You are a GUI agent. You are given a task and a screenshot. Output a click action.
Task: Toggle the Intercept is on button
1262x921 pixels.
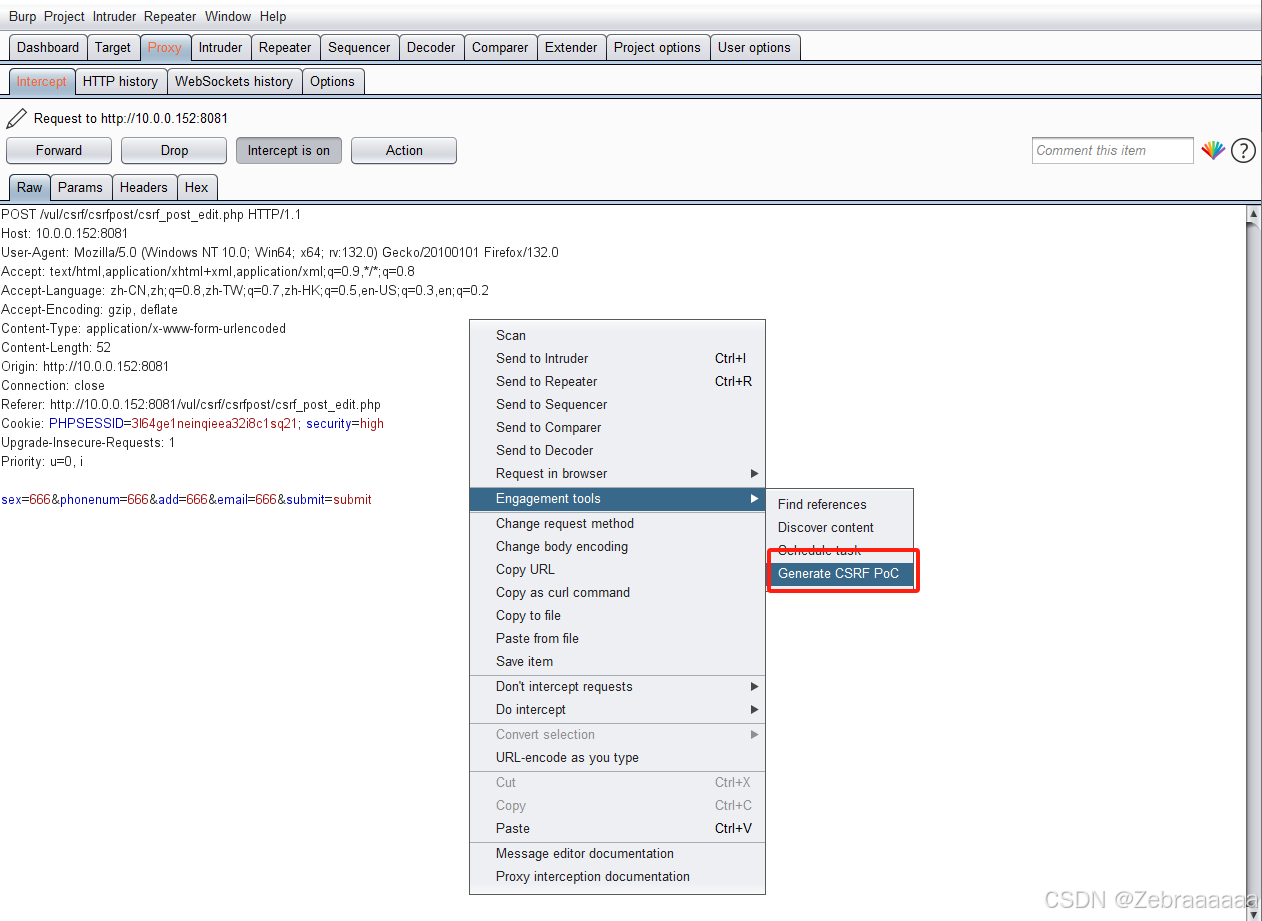click(x=289, y=150)
